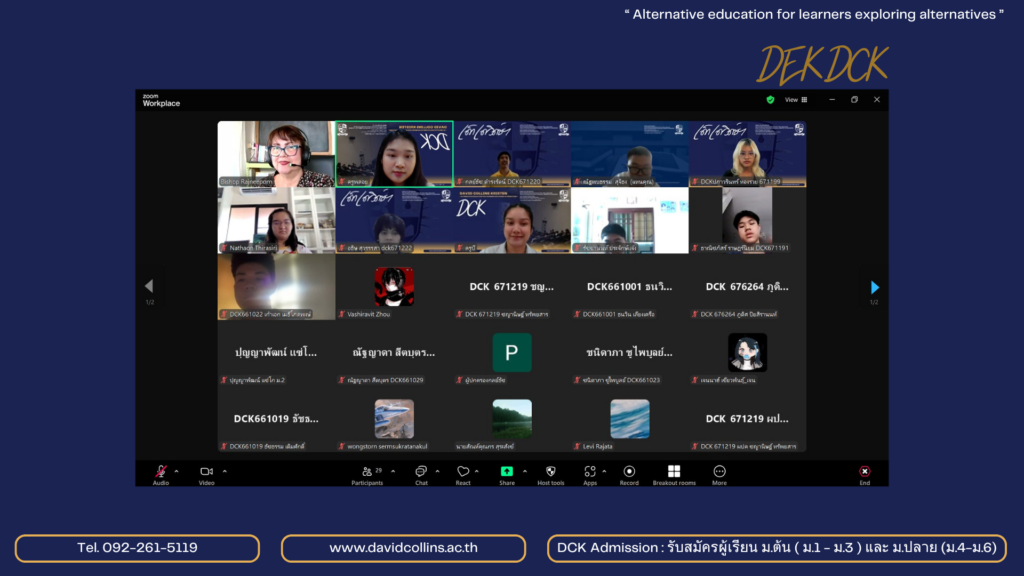Open the View layout menu
Screen dimensions: 1024x576
click(794, 100)
